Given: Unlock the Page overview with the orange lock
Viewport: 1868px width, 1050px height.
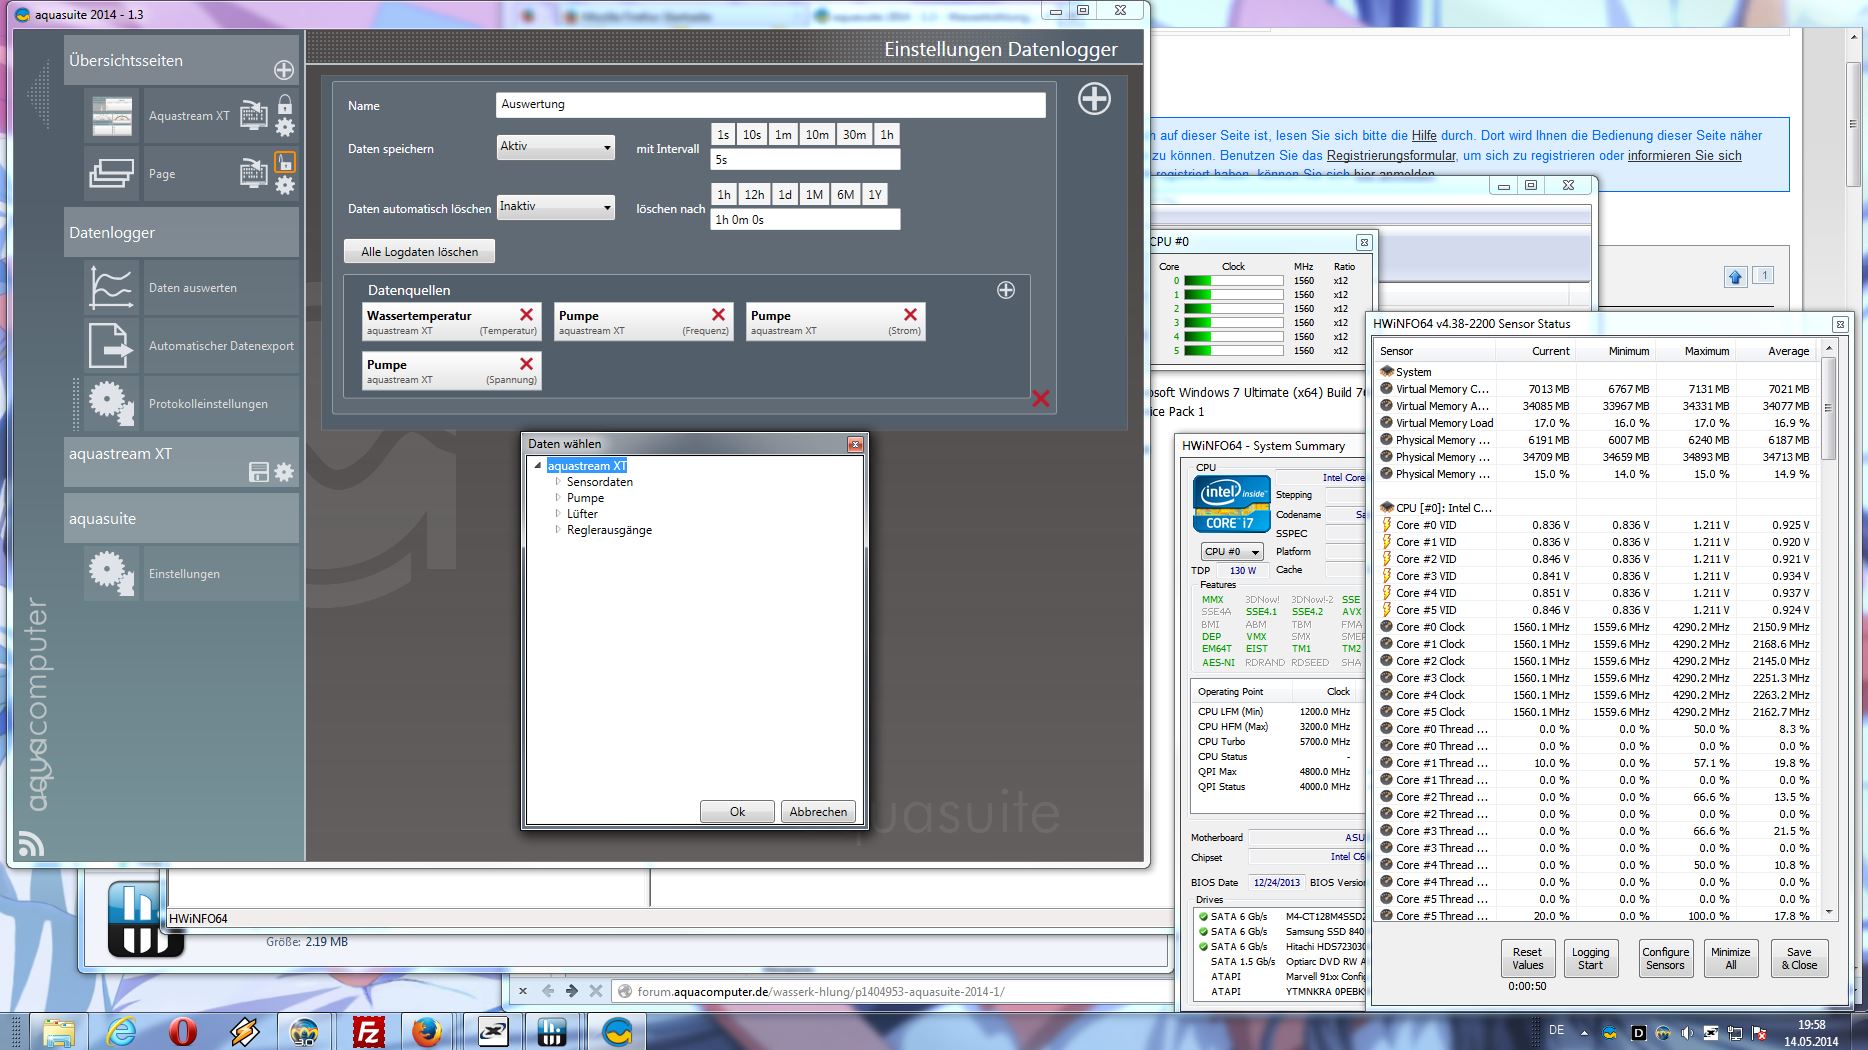Looking at the screenshot, I should point(285,162).
